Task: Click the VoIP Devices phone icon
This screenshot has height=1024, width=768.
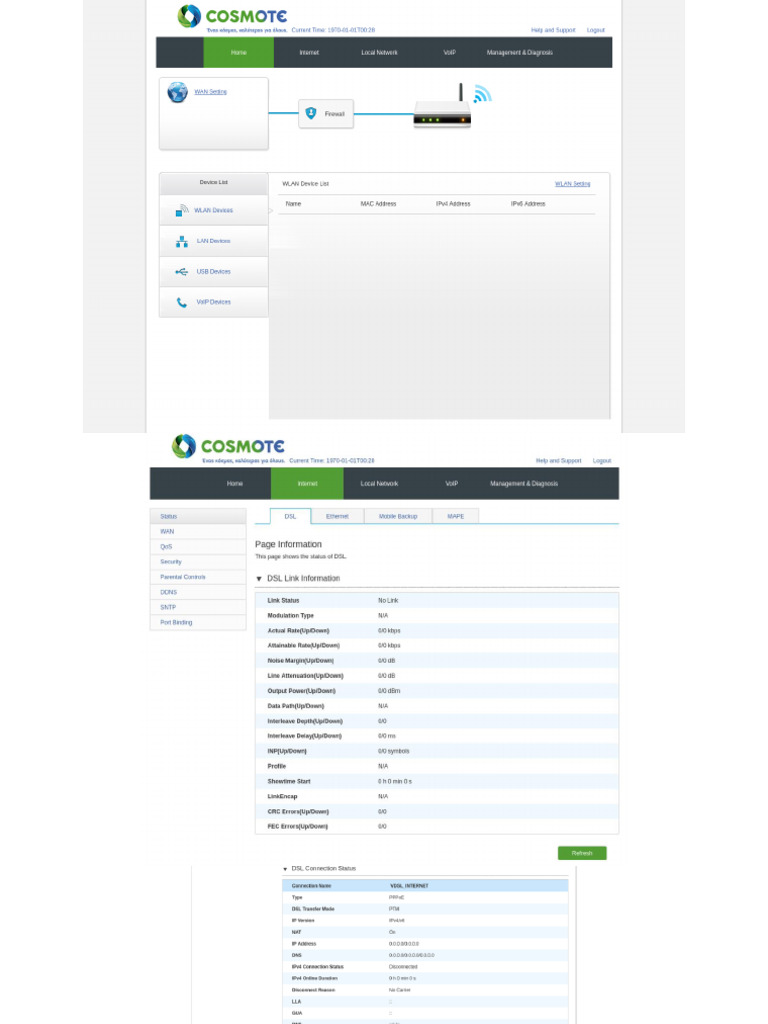Action: [x=182, y=302]
